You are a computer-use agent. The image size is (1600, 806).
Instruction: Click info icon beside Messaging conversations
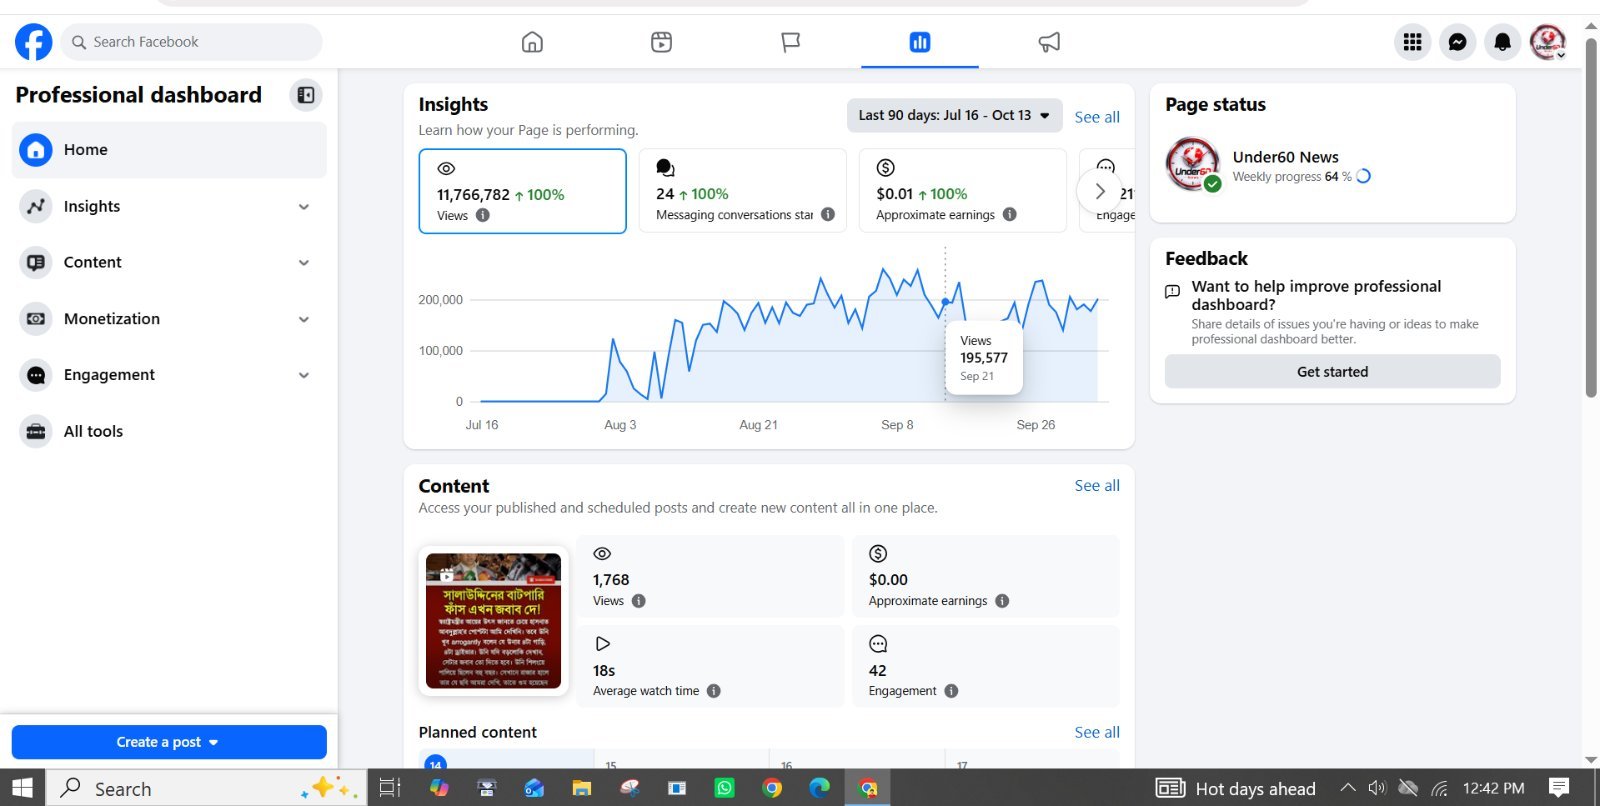coord(828,214)
